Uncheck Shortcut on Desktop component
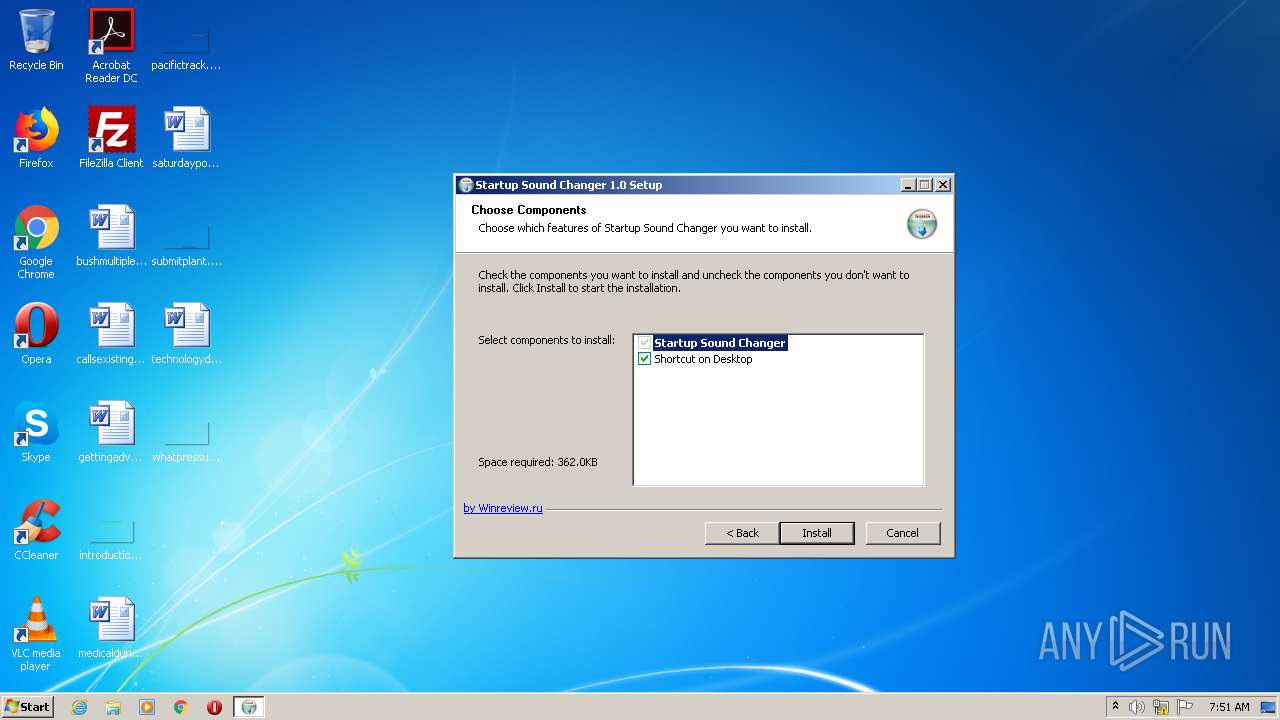1280x720 pixels. click(645, 359)
